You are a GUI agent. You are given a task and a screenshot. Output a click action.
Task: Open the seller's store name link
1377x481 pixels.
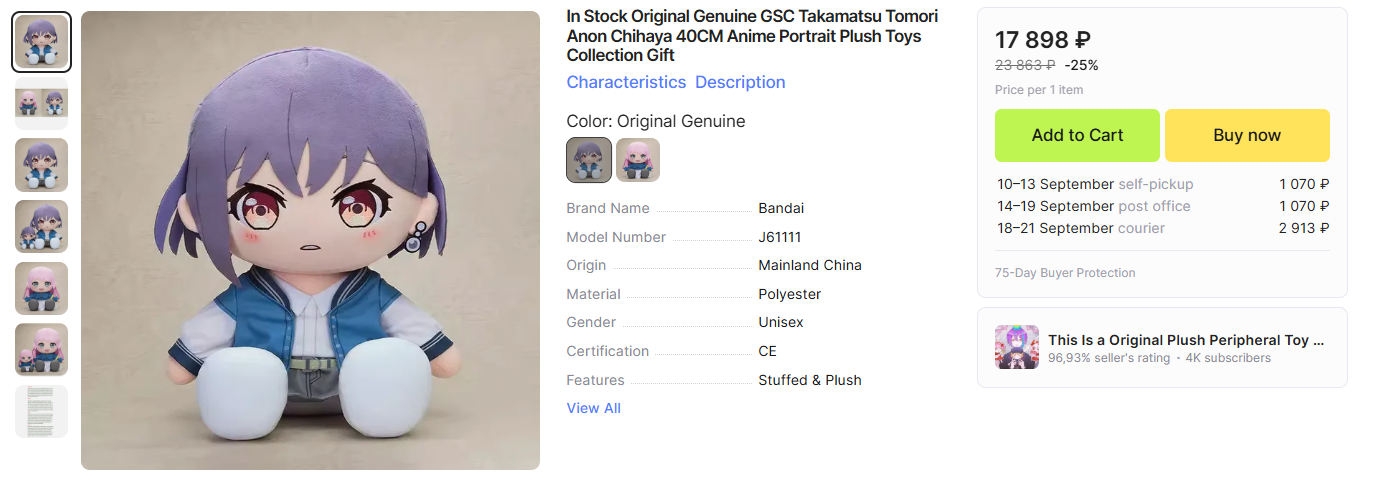click(x=1185, y=340)
